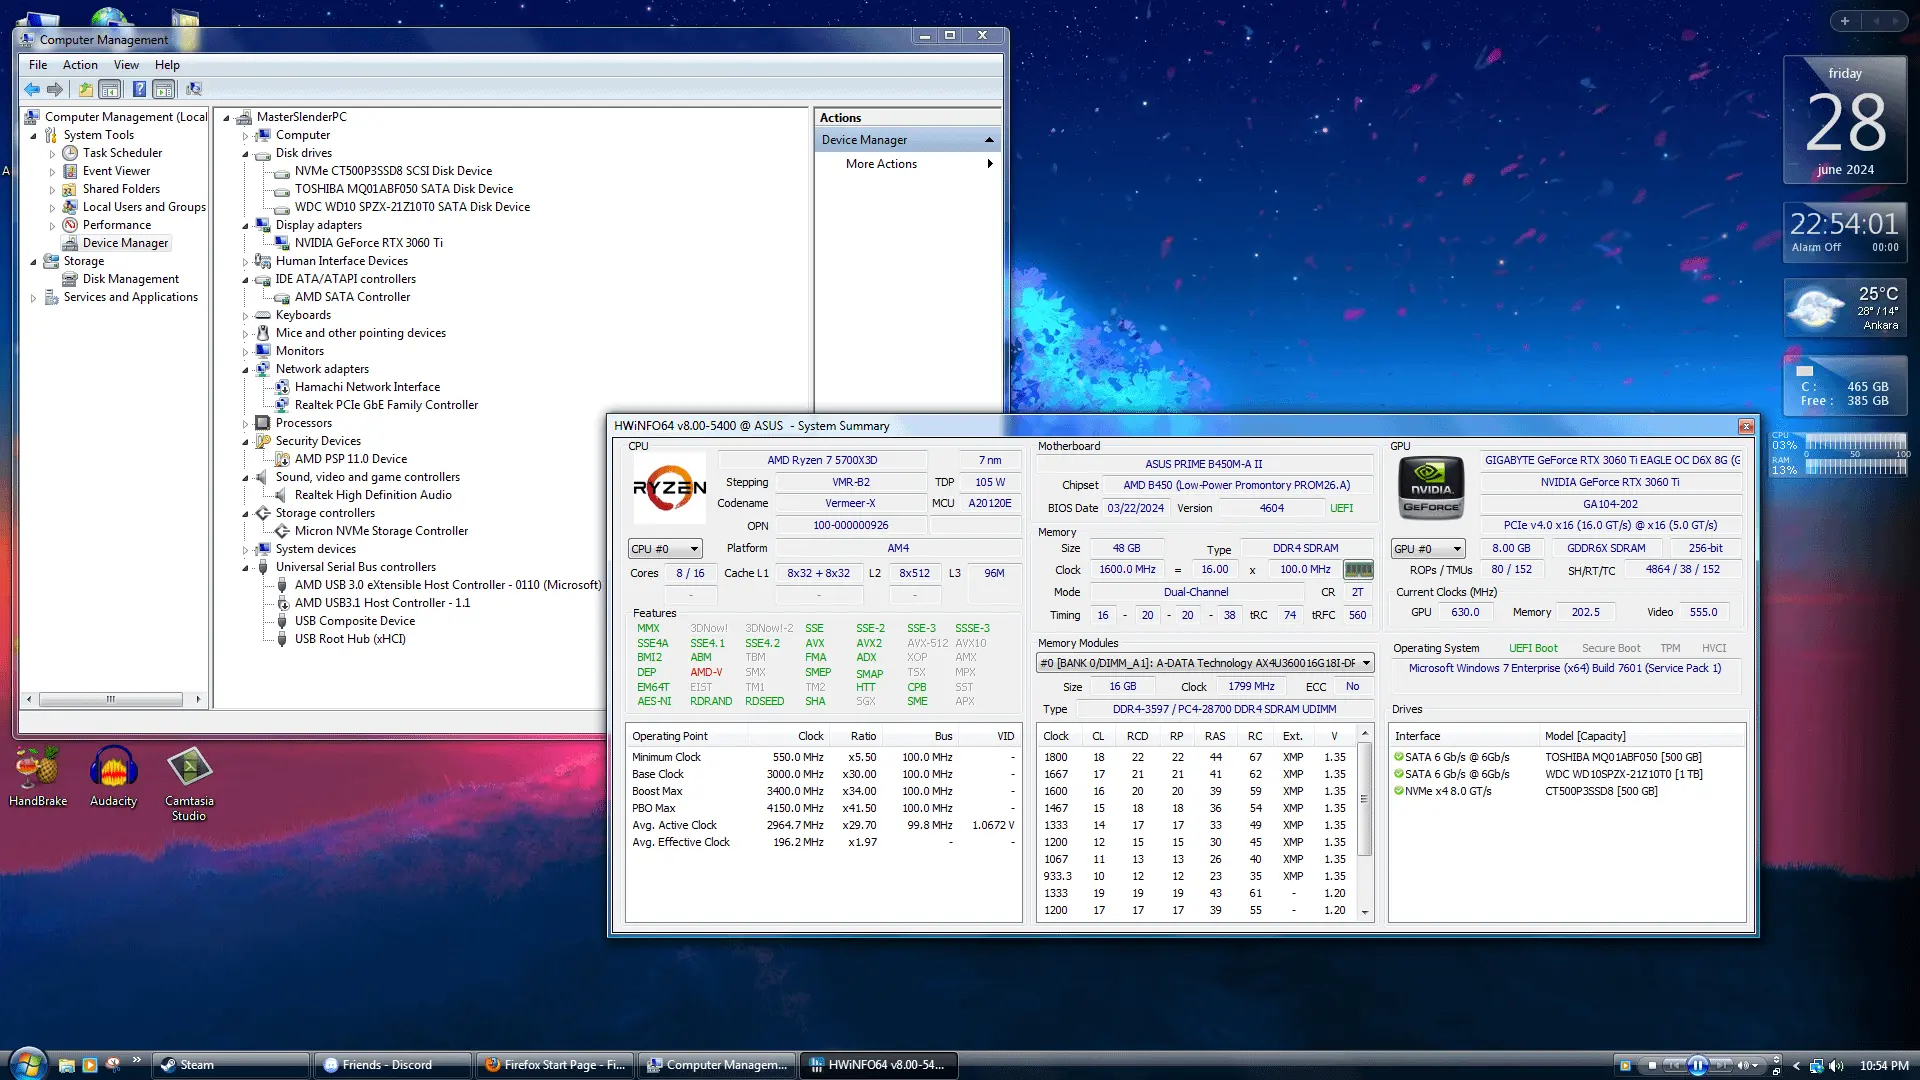Stop playback on the taskbar media toolbar

[x=1652, y=1065]
